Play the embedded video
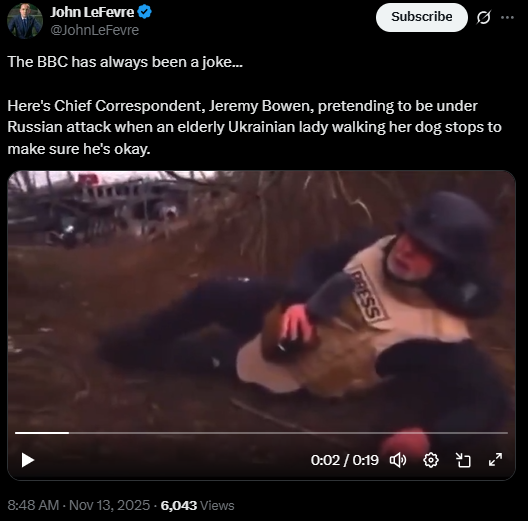The image size is (528, 521). (28, 460)
